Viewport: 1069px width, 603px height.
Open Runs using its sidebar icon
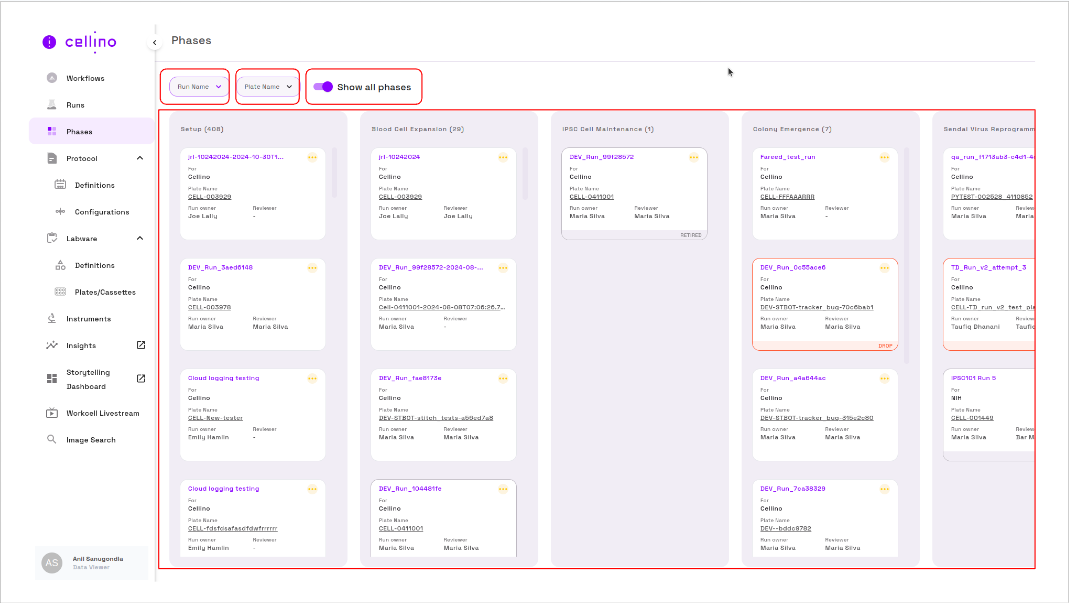[50, 104]
